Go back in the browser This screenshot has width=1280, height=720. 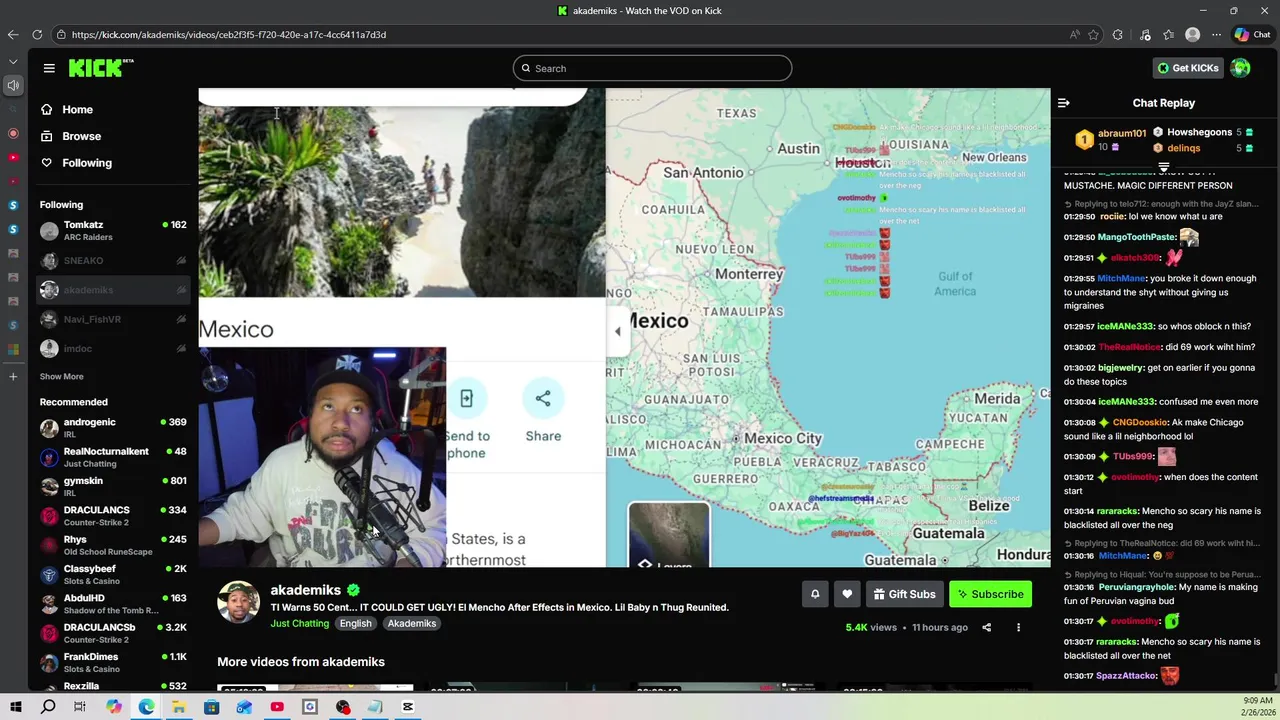pyautogui.click(x=12, y=34)
